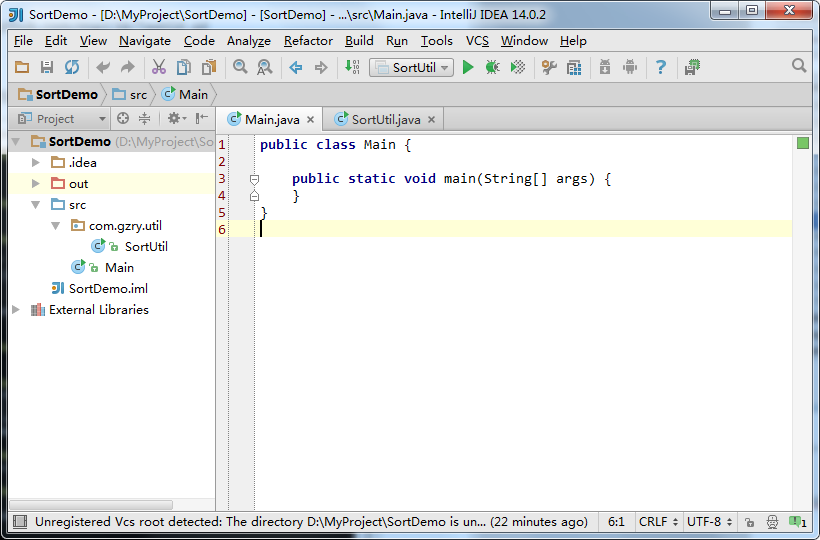The height and width of the screenshot is (540, 820).
Task: Collapse the src folder
Action: tap(36, 204)
